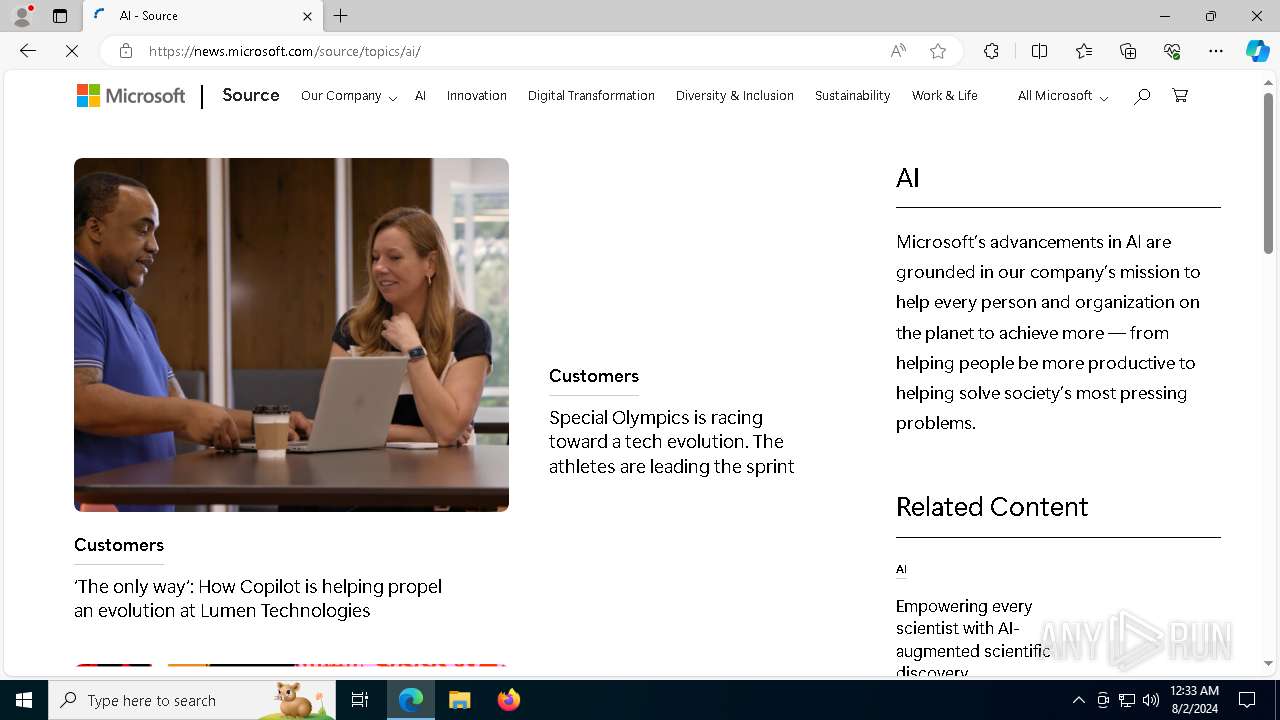The height and width of the screenshot is (720, 1280).
Task: Click Customers tag above Special Olympics
Action: pos(594,376)
